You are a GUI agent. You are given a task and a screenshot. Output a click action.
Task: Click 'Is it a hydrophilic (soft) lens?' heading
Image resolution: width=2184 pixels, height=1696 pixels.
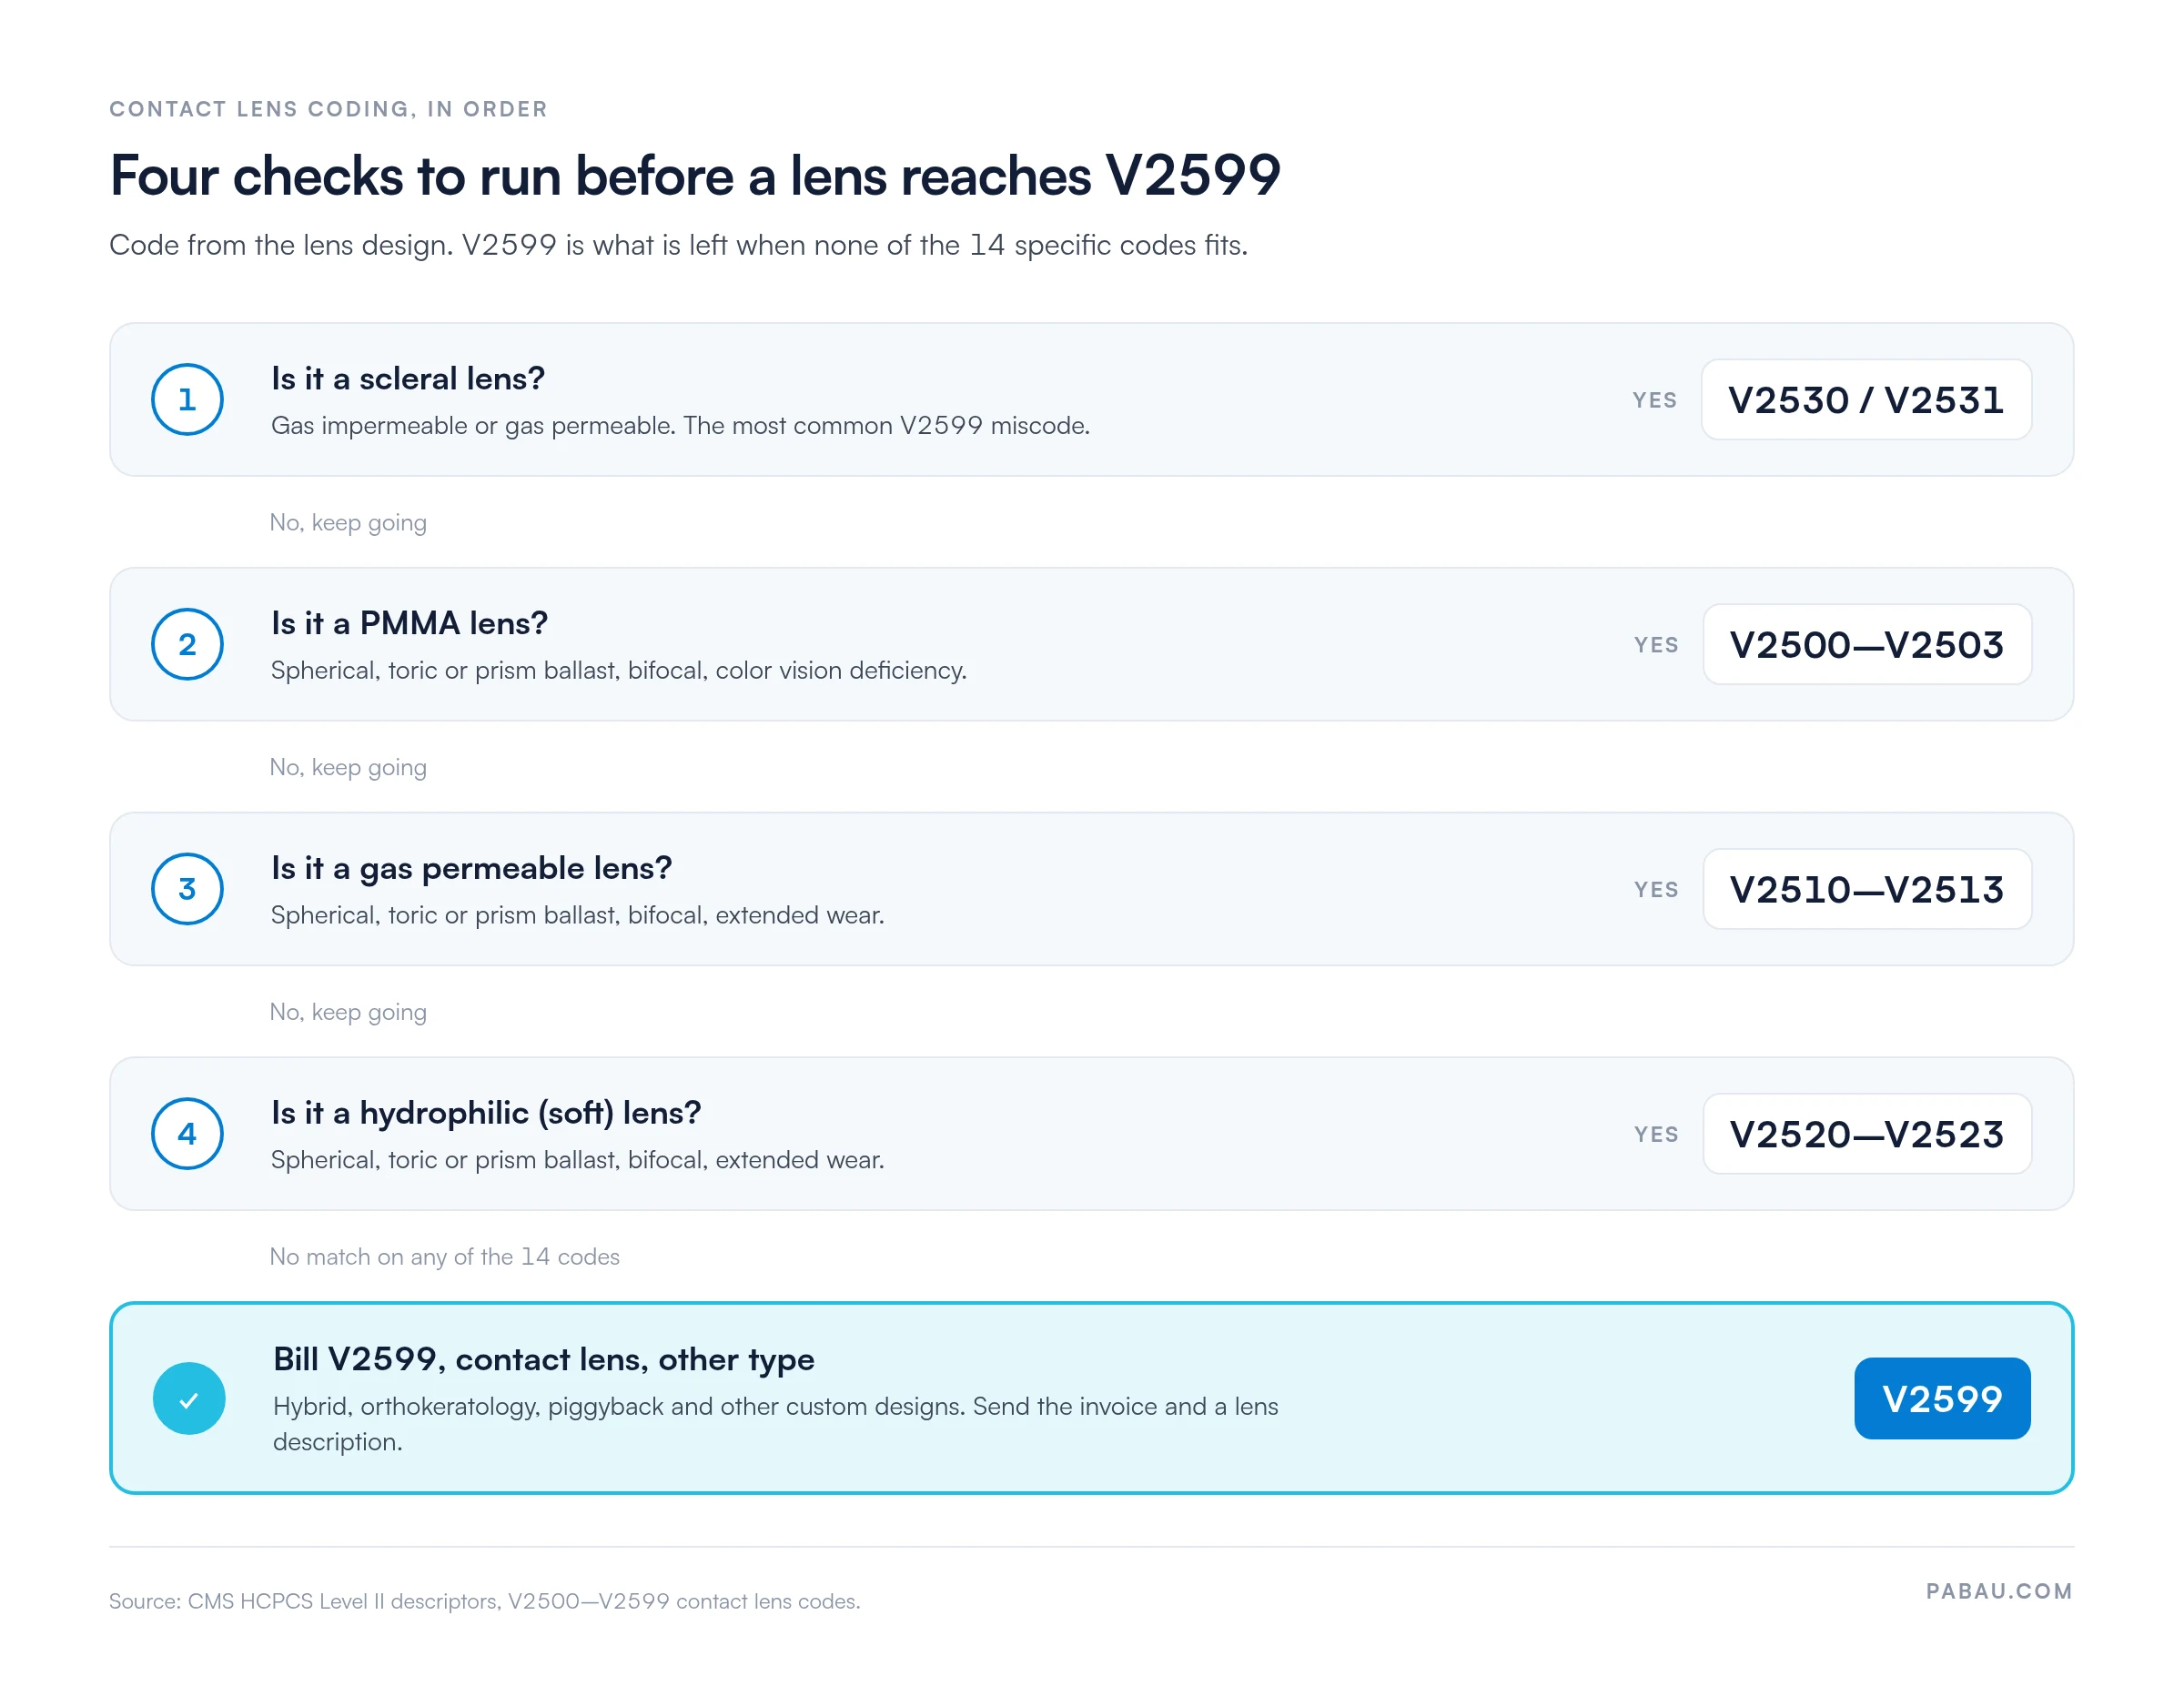486,1113
